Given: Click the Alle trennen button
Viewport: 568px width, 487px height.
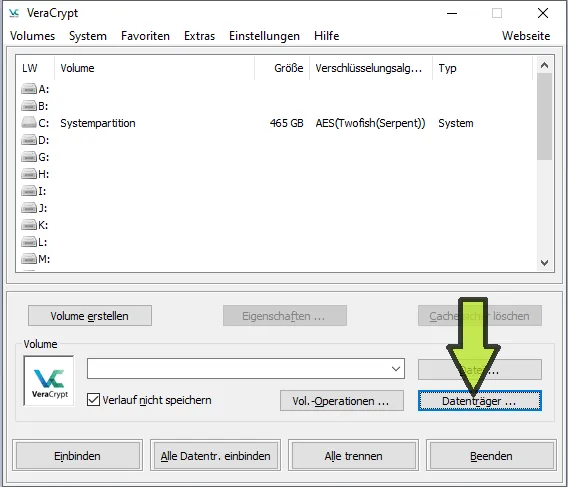Looking at the screenshot, I should coord(354,455).
